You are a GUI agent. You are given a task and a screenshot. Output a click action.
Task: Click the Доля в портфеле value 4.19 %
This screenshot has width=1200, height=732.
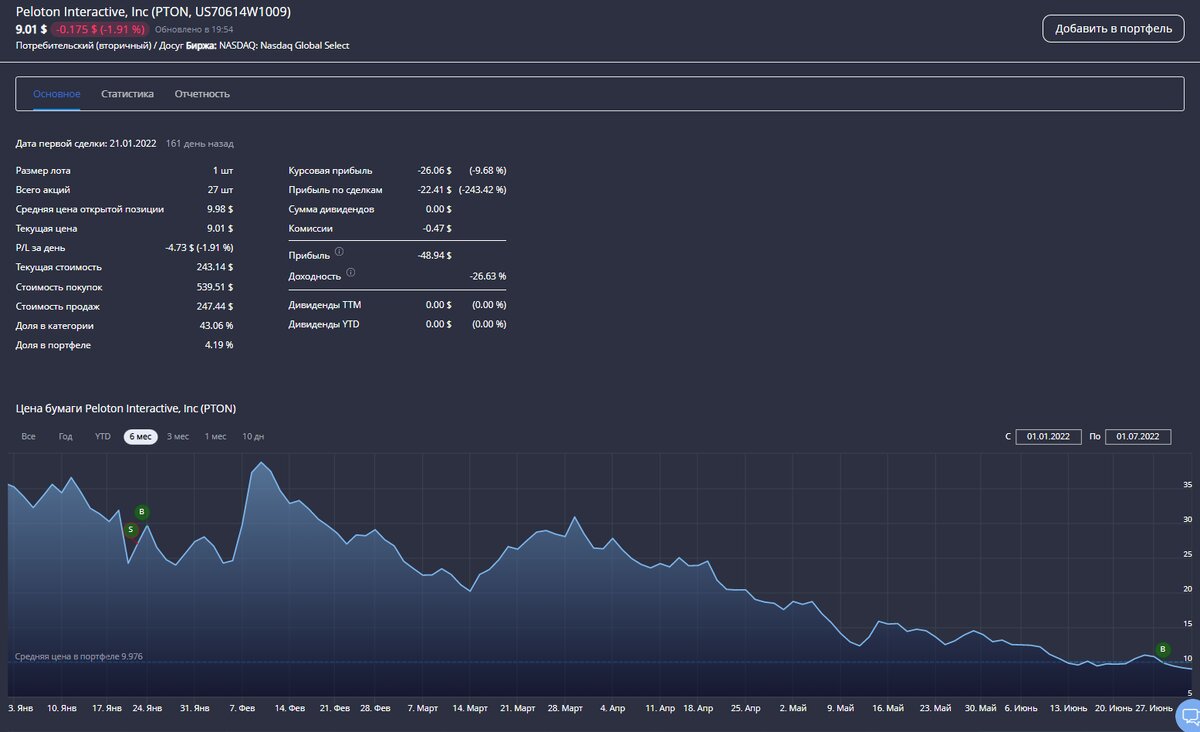pos(219,345)
